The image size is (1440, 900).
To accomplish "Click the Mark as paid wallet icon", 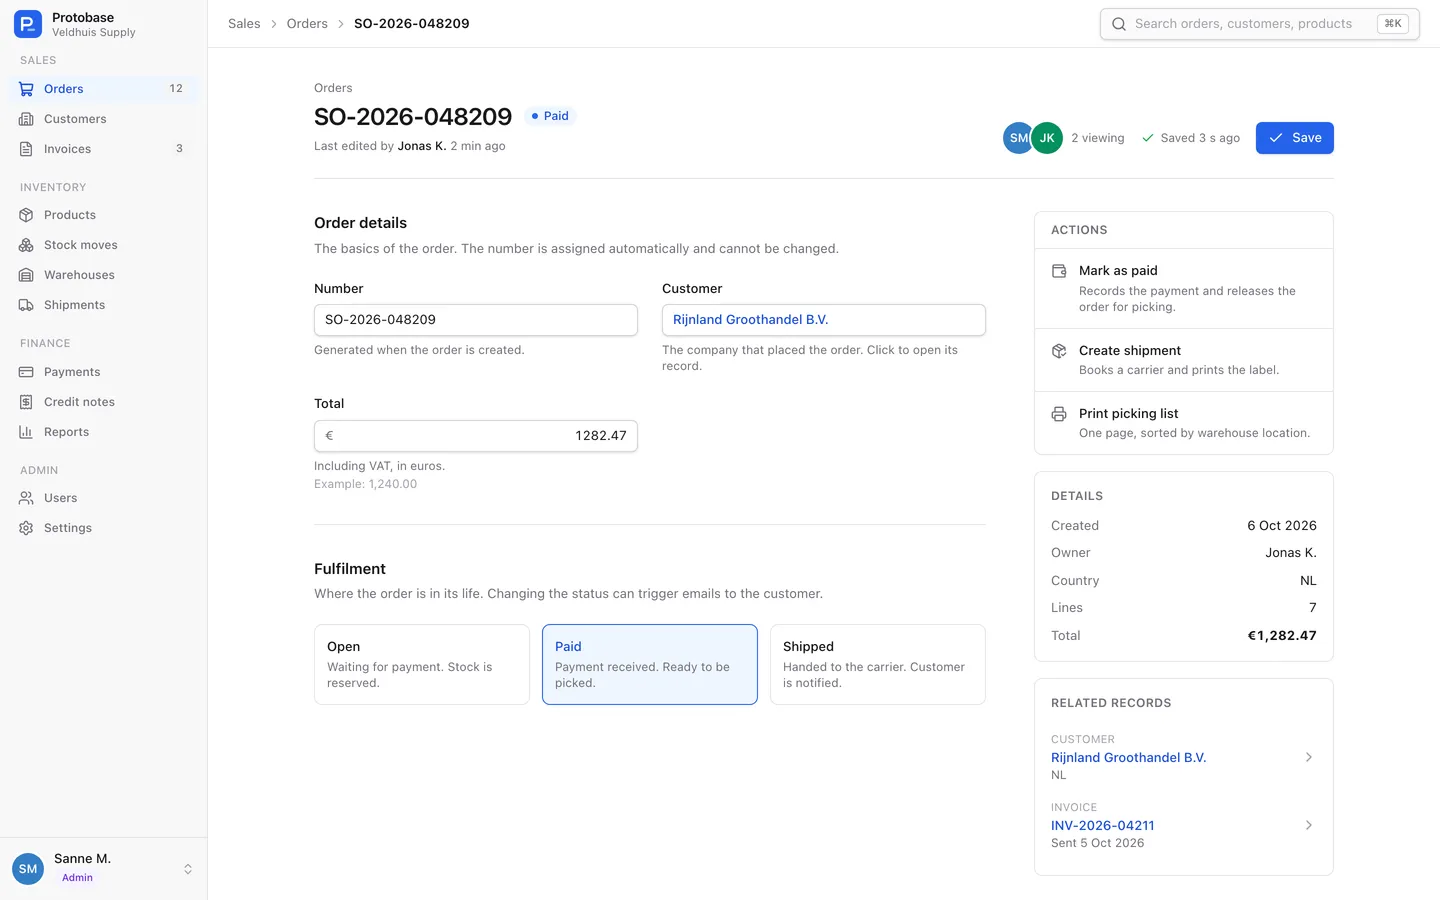I will (1059, 271).
